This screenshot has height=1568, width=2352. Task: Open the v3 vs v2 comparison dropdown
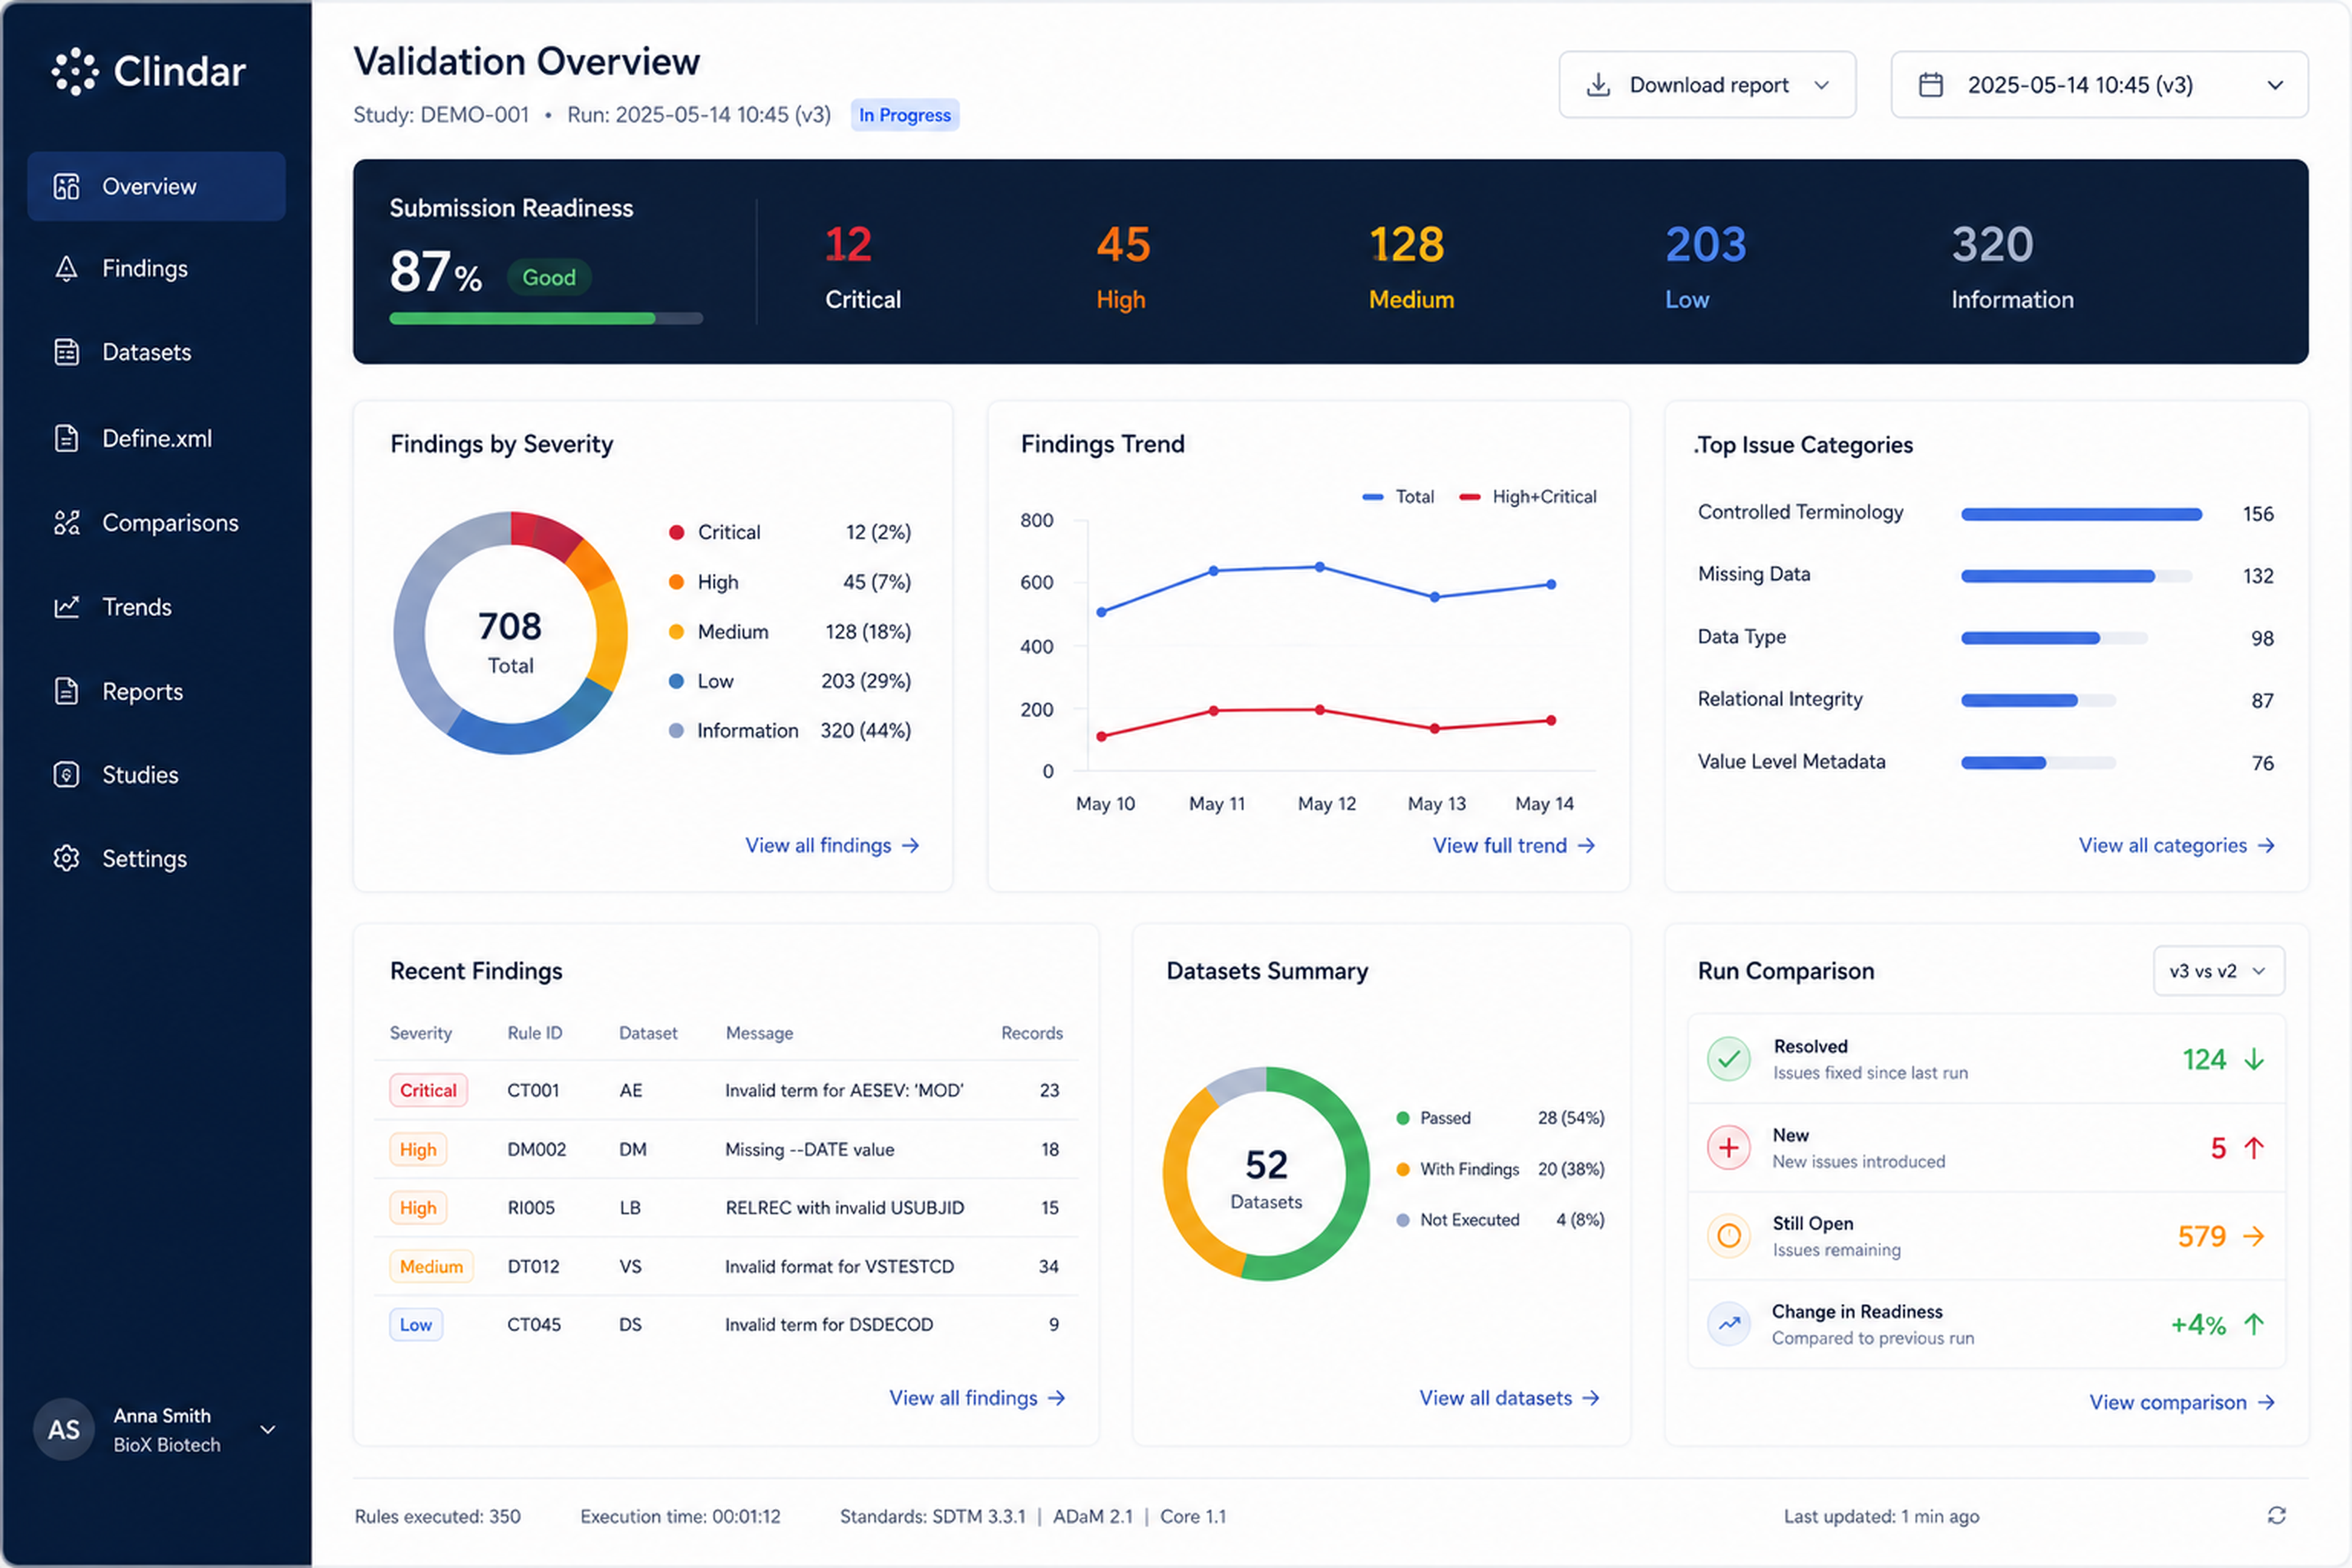2219,971
